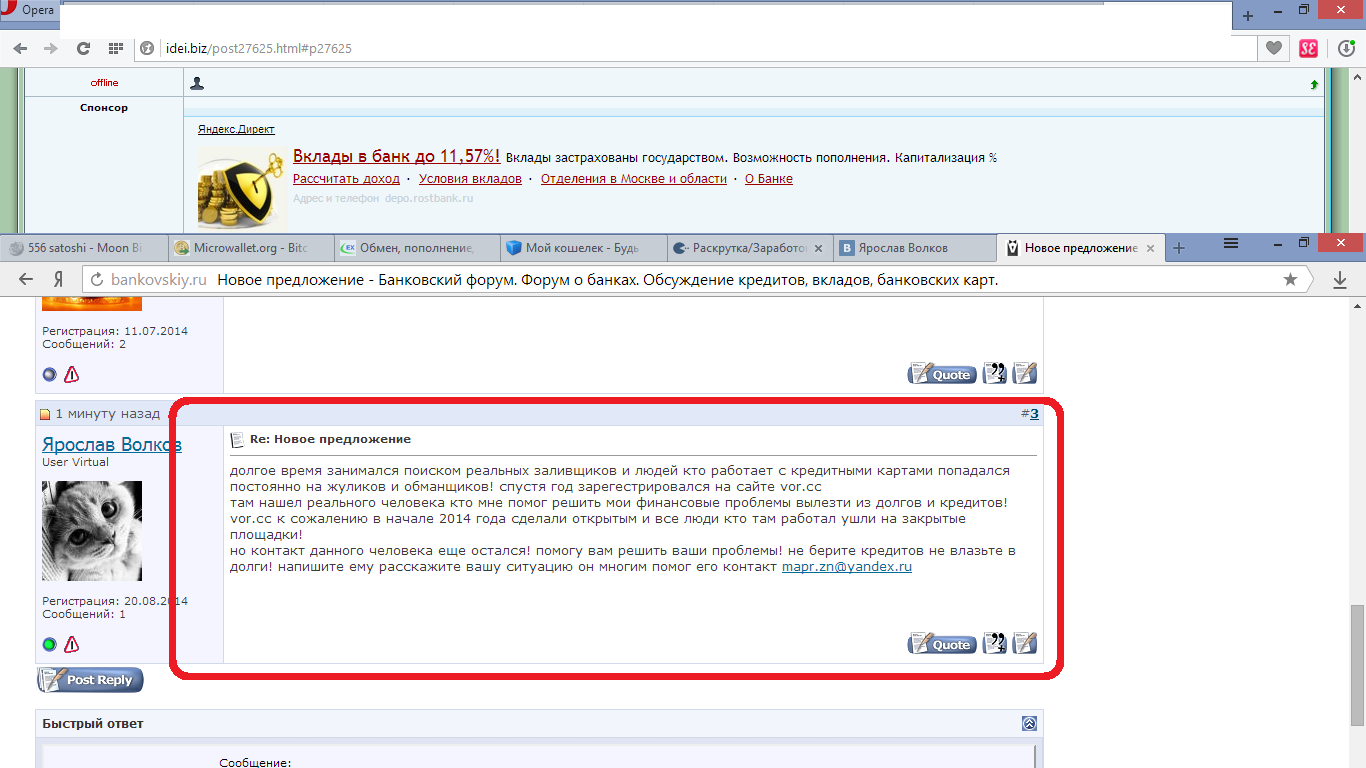1366x768 pixels.
Task: Multi-quote the post above post #3
Action: point(995,373)
